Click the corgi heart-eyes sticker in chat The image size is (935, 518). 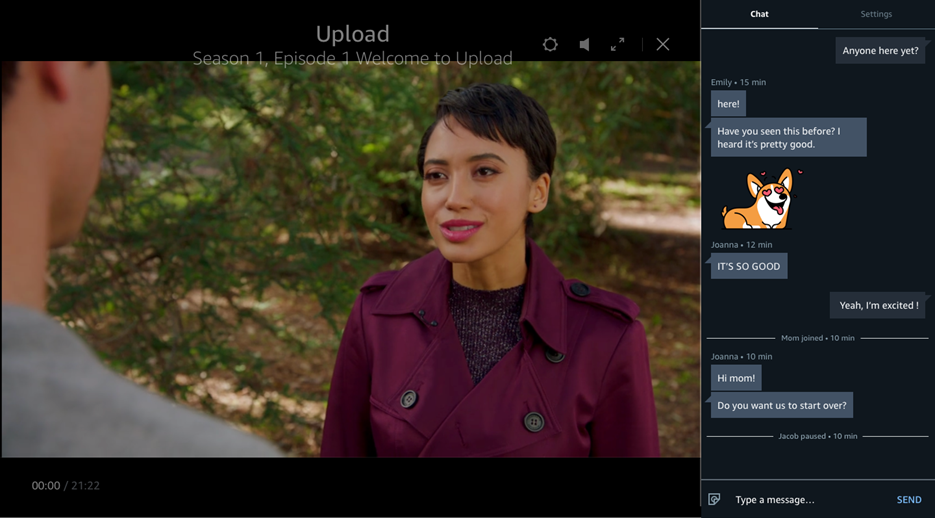(x=758, y=199)
